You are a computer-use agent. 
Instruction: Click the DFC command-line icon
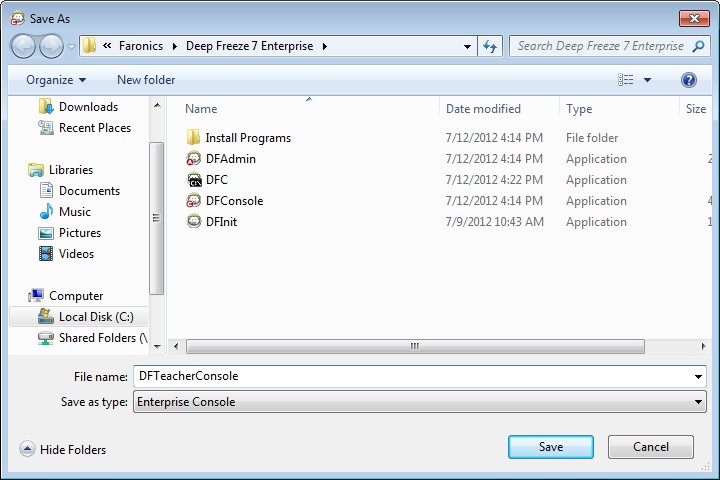click(x=194, y=180)
